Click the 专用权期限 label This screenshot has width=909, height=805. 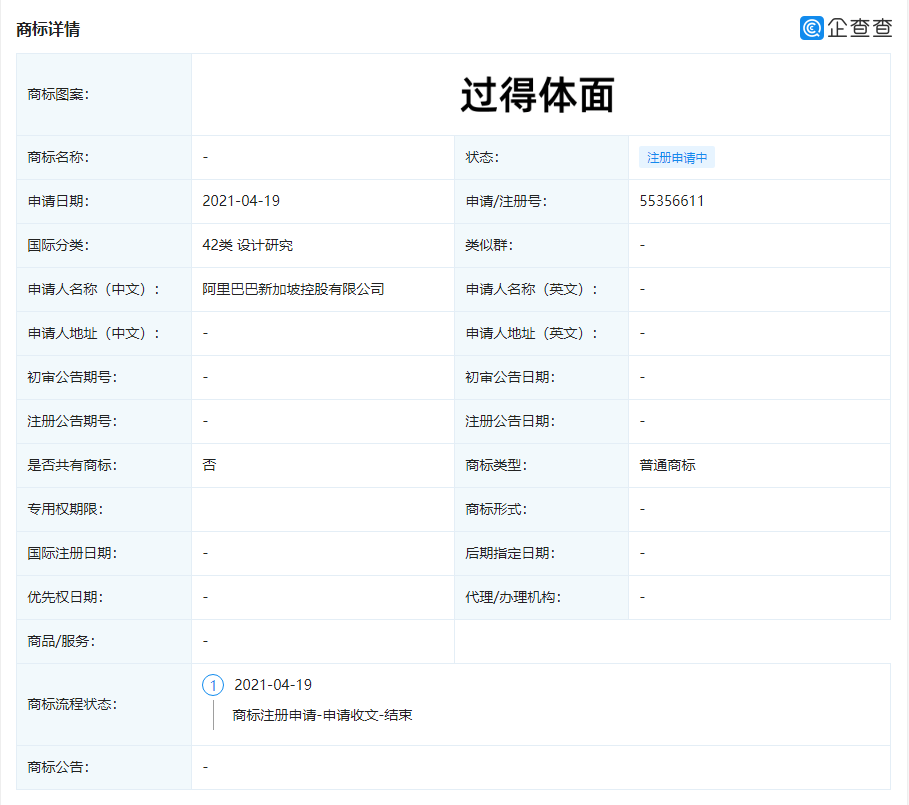point(65,509)
